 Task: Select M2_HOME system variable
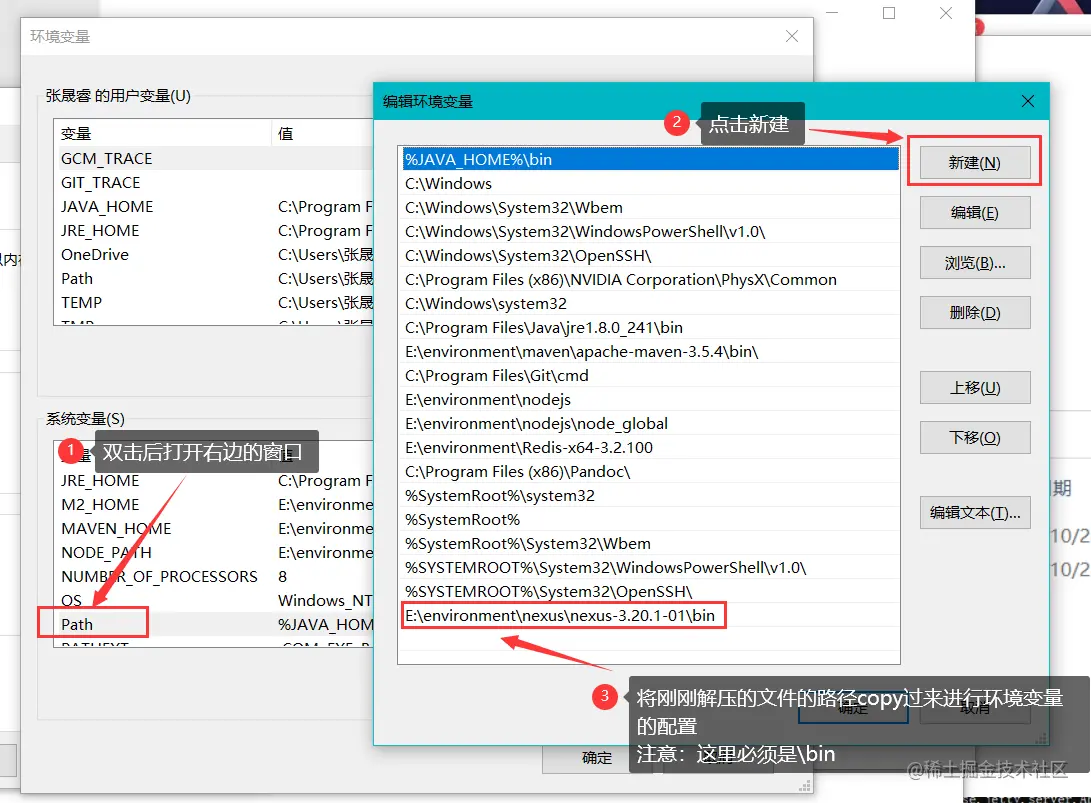(214, 504)
